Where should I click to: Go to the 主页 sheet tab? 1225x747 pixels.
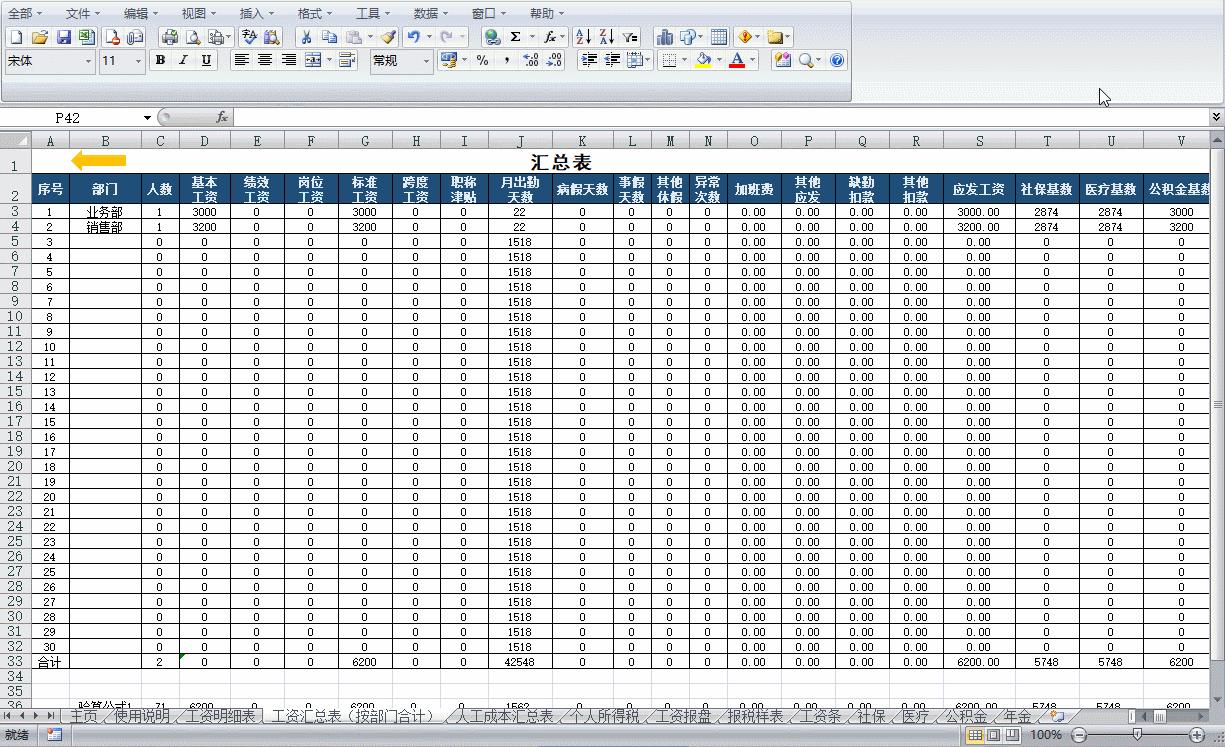(x=84, y=716)
